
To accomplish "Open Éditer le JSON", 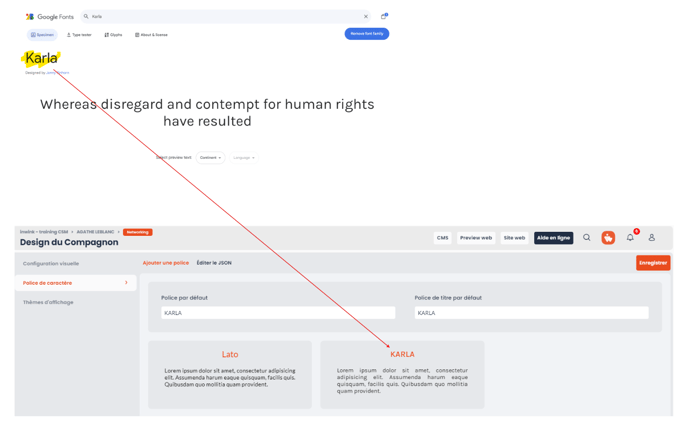I will 214,263.
